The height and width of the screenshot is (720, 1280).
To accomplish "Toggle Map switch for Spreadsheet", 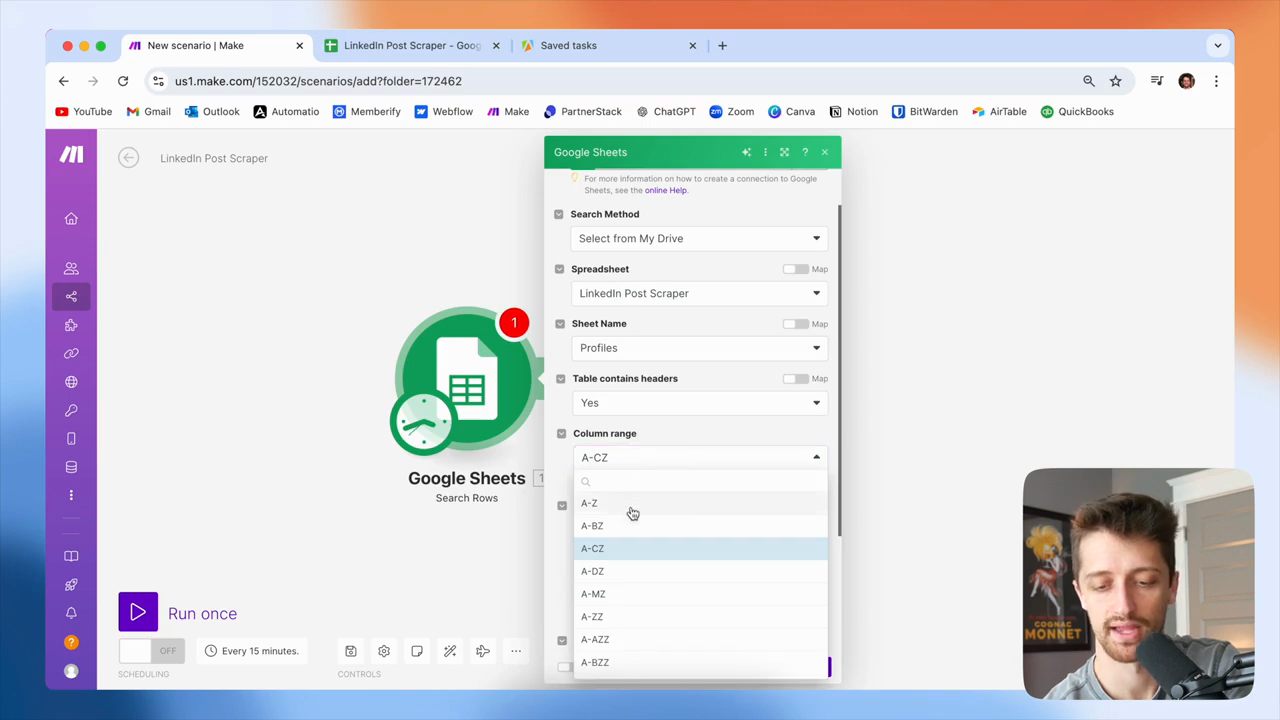I will click(795, 269).
